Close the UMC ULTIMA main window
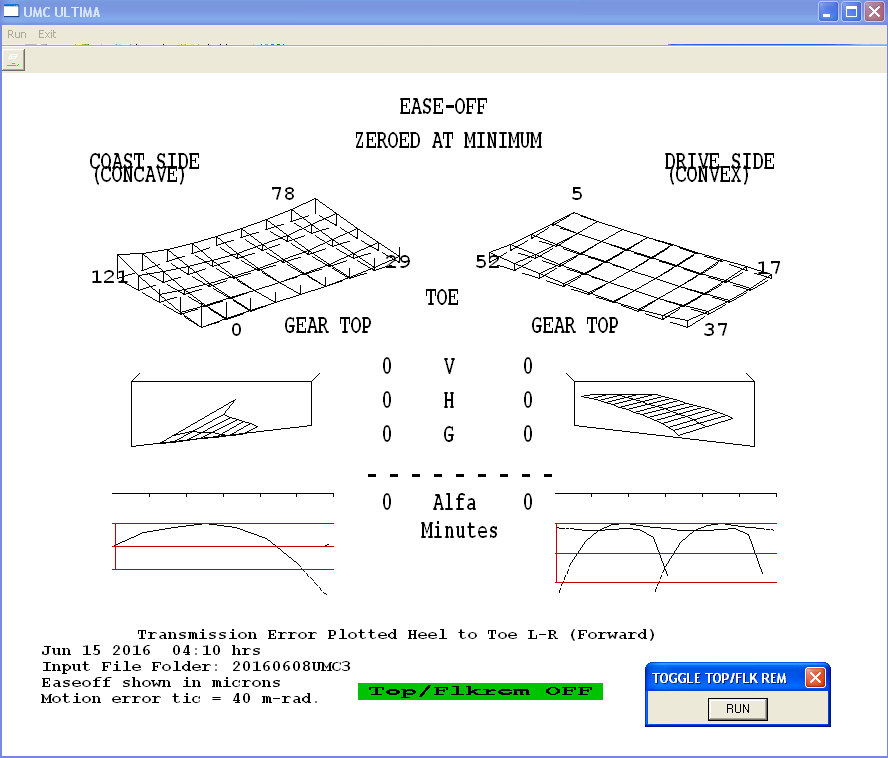 coord(874,12)
